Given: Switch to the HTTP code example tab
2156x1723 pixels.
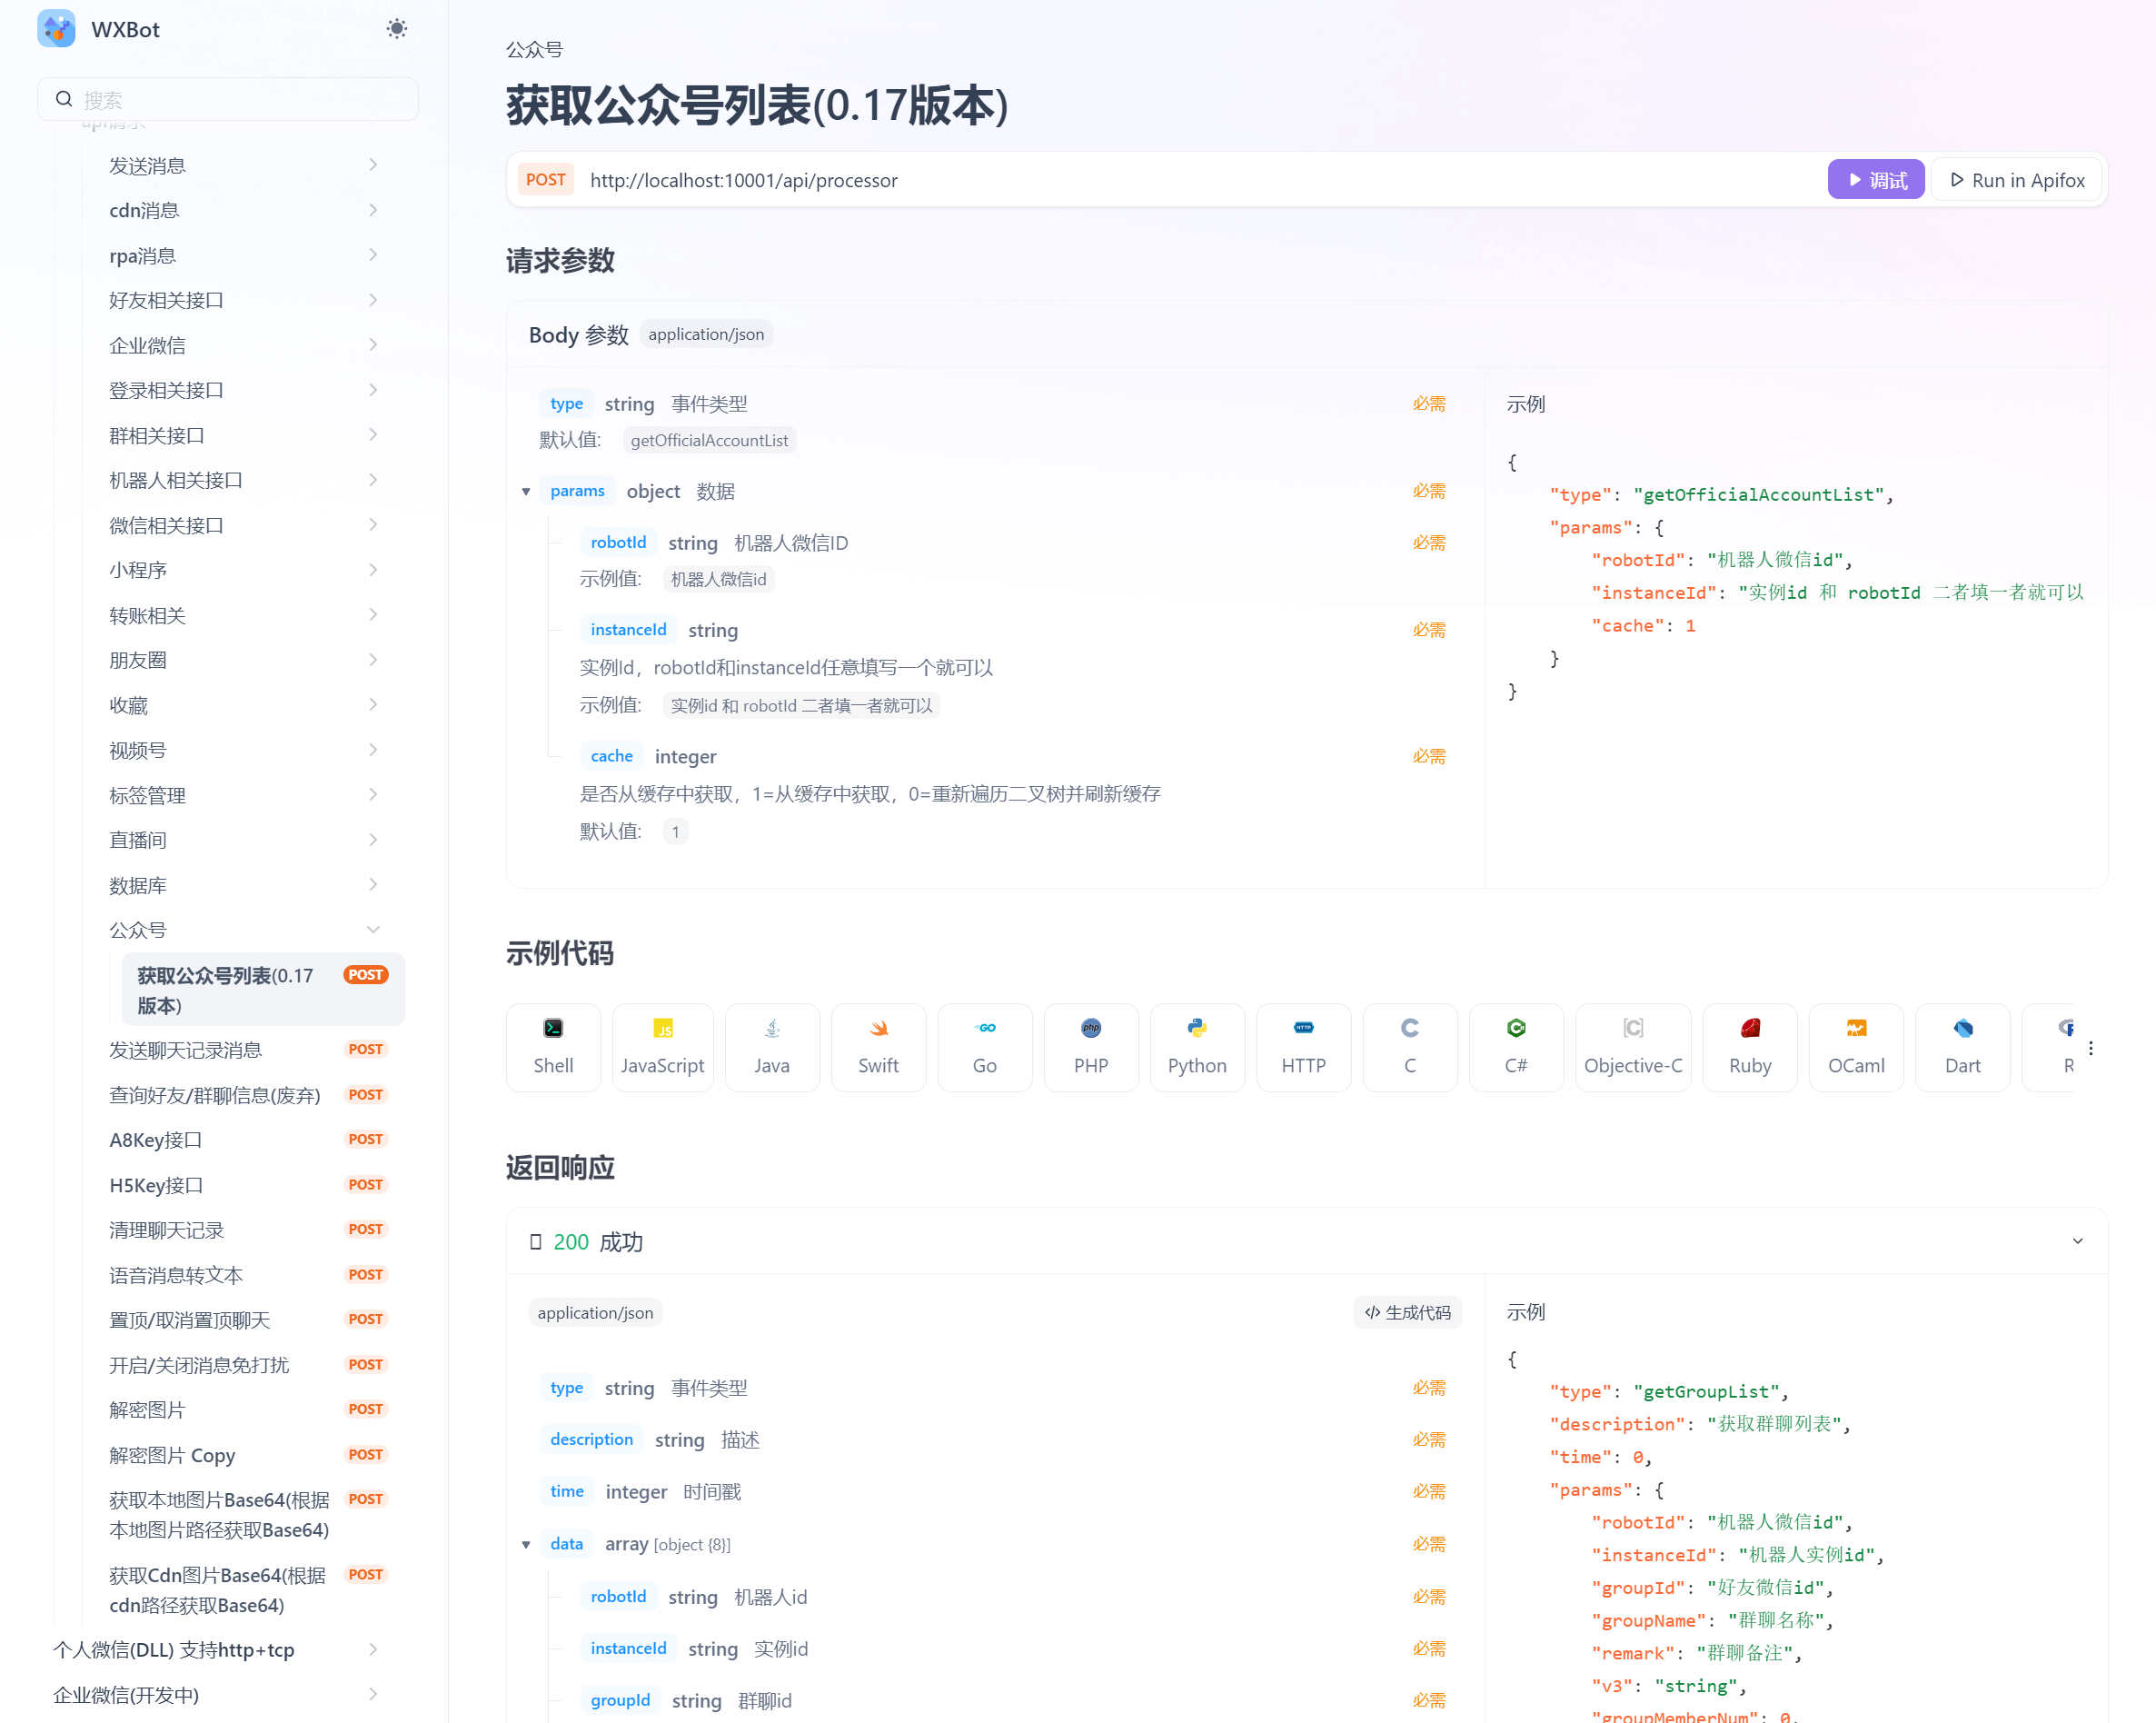Looking at the screenshot, I should pos(1303,1046).
